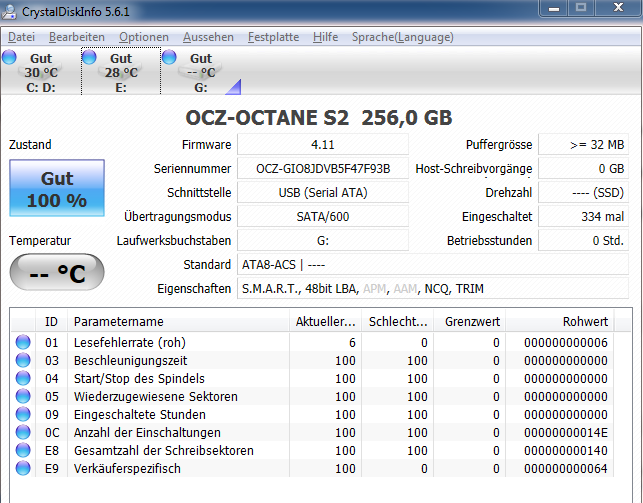Viewport: 643px width, 503px height.
Task: Click status orb of Lesefehlerrate row
Action: pos(23,342)
